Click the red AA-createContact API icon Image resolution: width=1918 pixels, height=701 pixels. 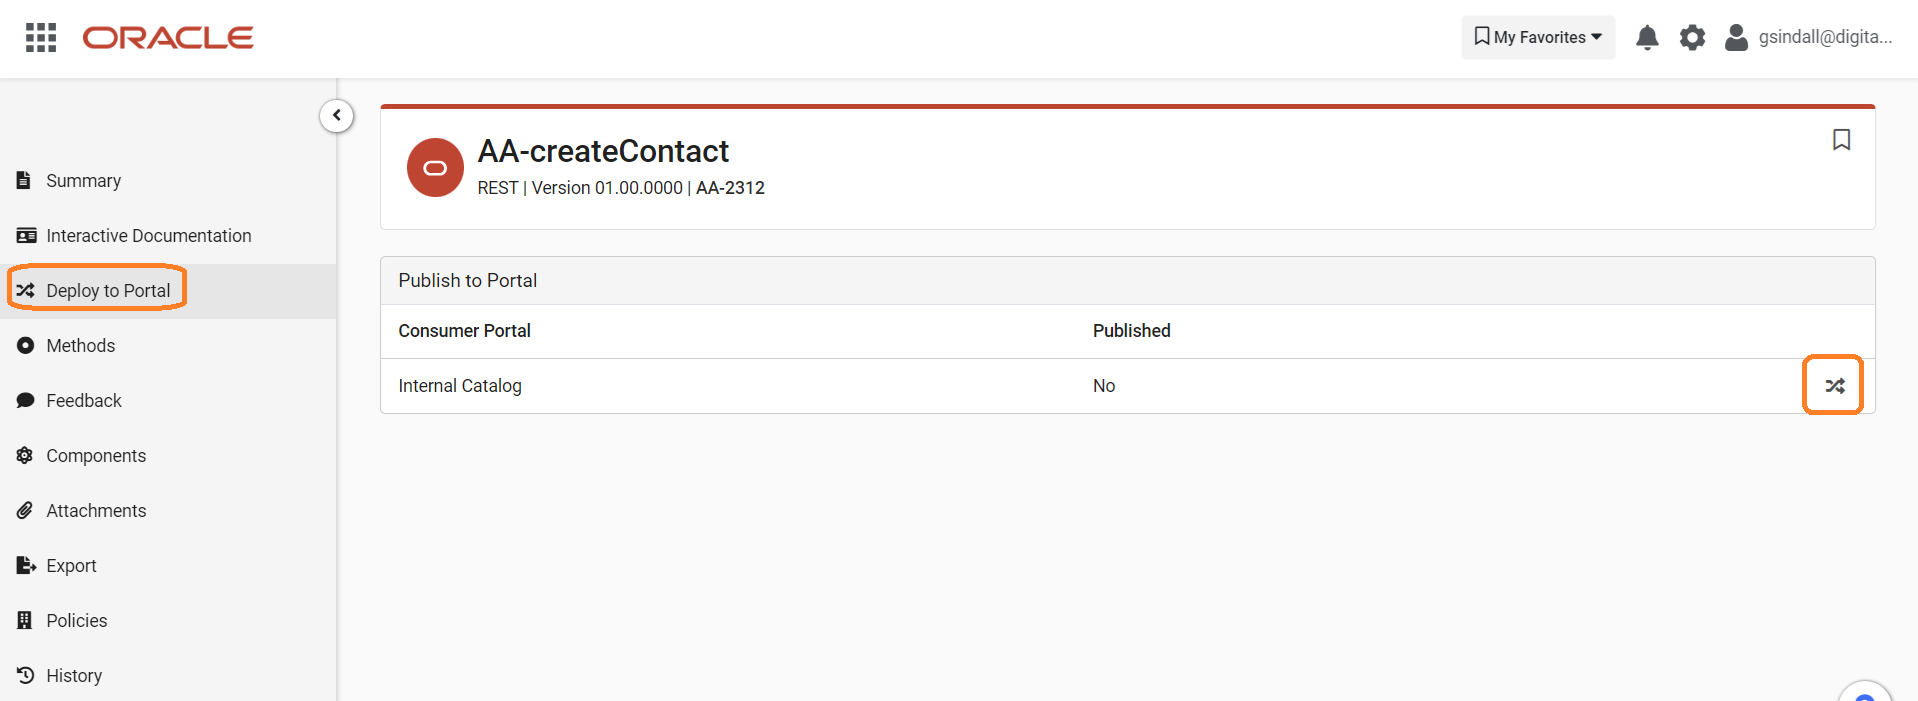coord(435,168)
